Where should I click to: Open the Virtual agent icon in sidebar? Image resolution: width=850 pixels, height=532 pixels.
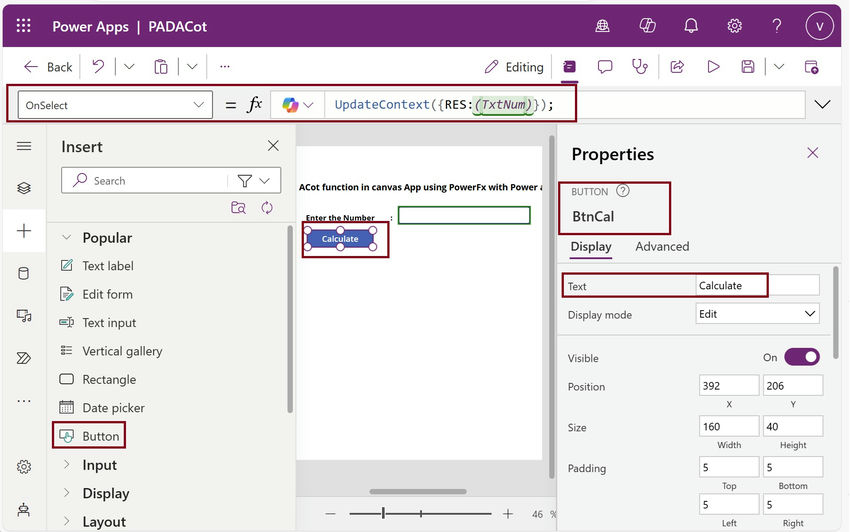coord(24,510)
